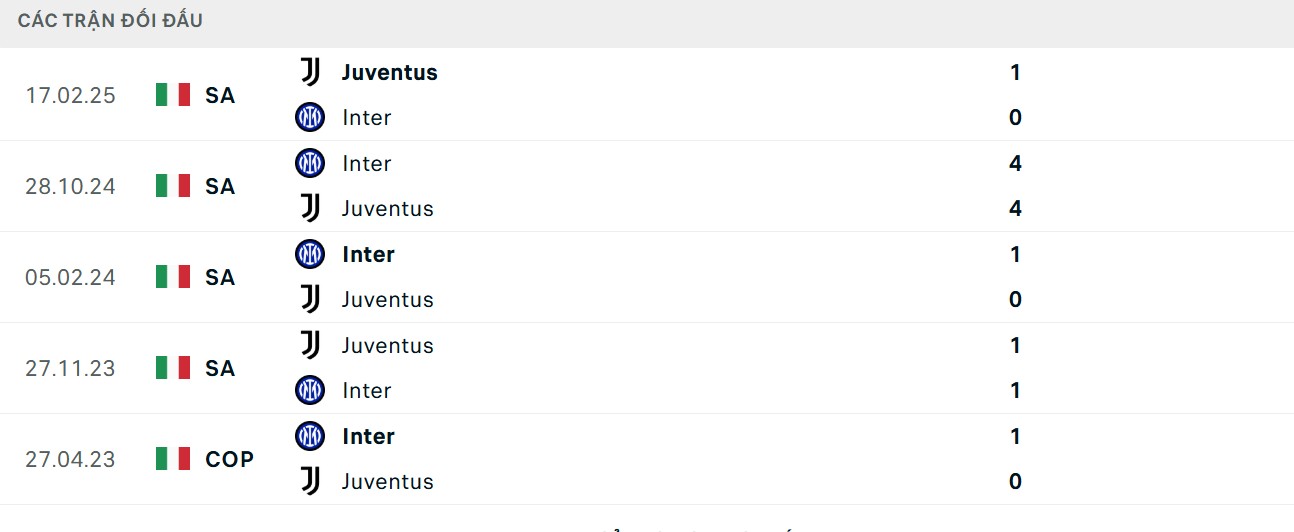Click Inter crest in 27.04.23 cup match

(310, 436)
